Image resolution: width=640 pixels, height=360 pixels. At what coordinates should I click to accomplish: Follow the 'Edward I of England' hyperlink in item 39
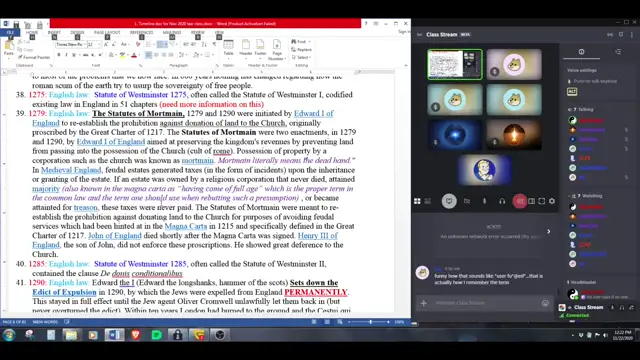(111, 142)
